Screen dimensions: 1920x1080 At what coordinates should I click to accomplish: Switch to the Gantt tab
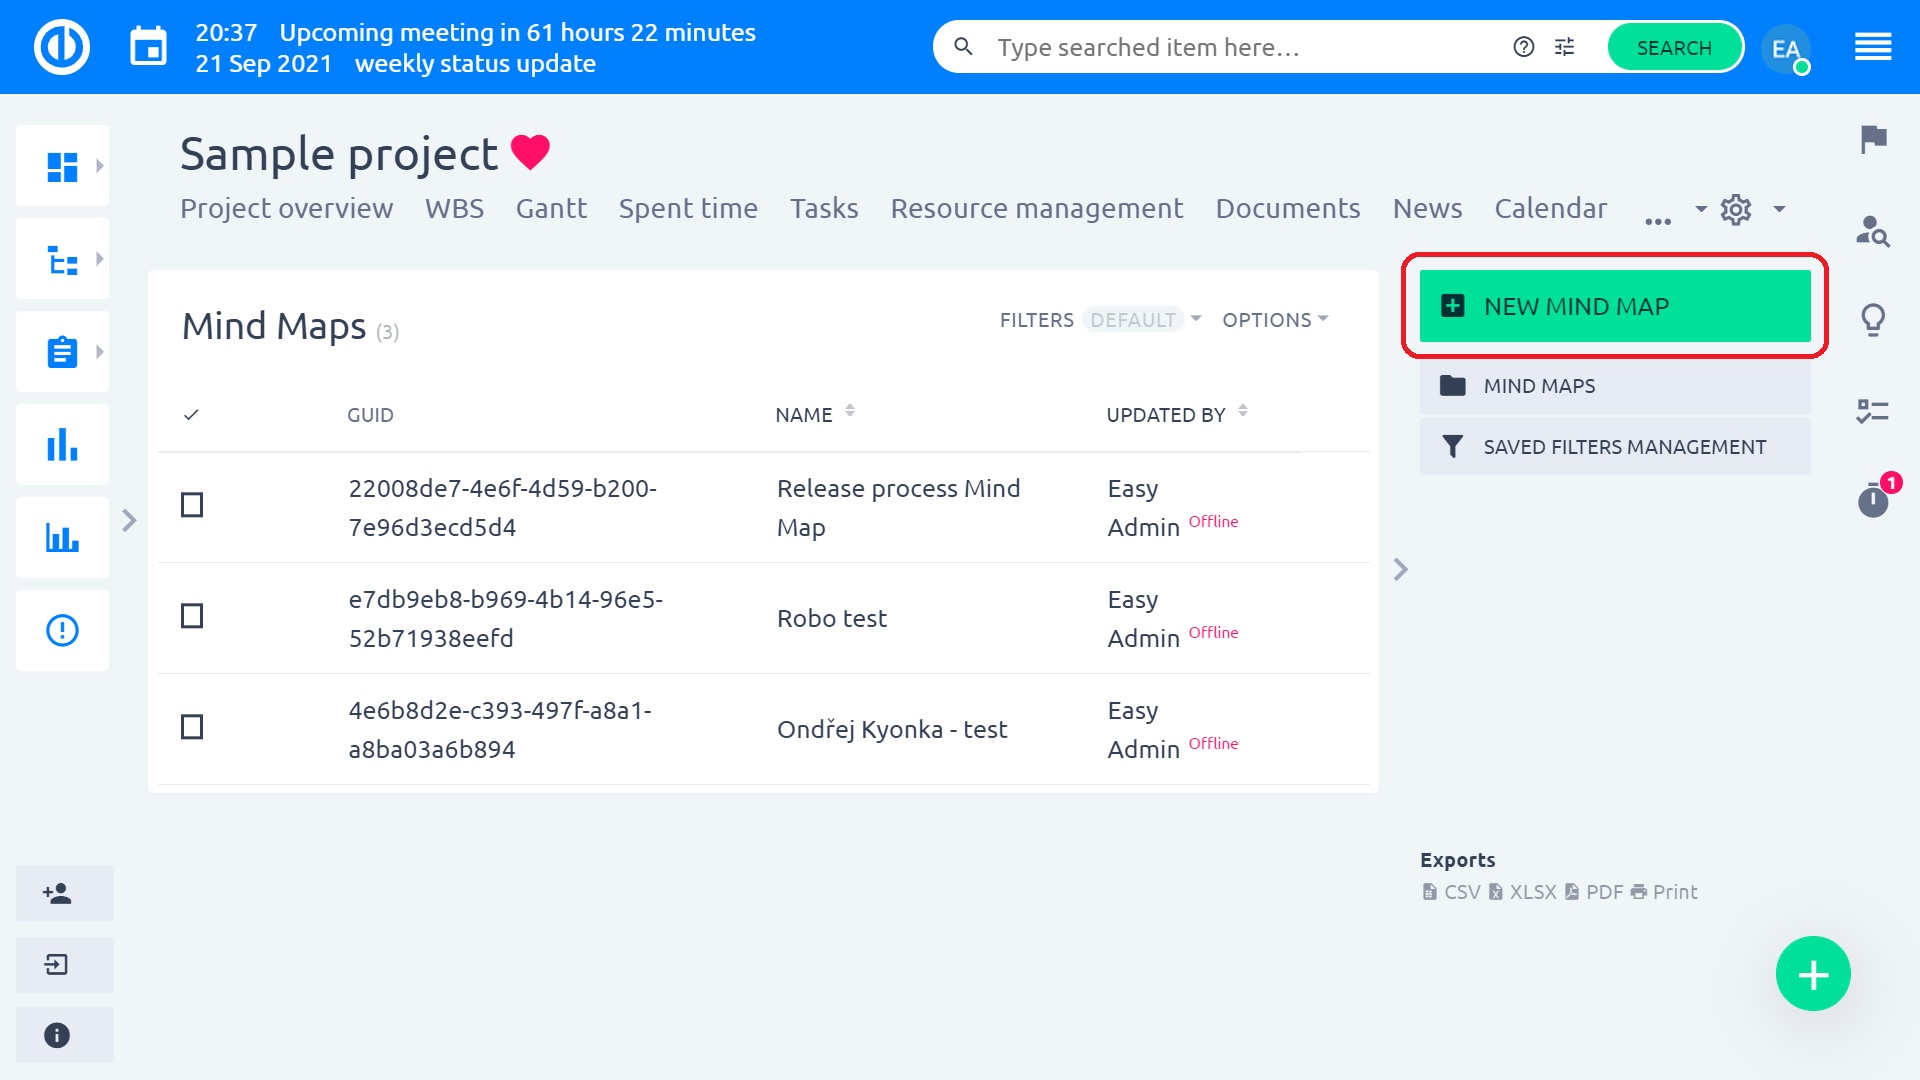coord(551,208)
